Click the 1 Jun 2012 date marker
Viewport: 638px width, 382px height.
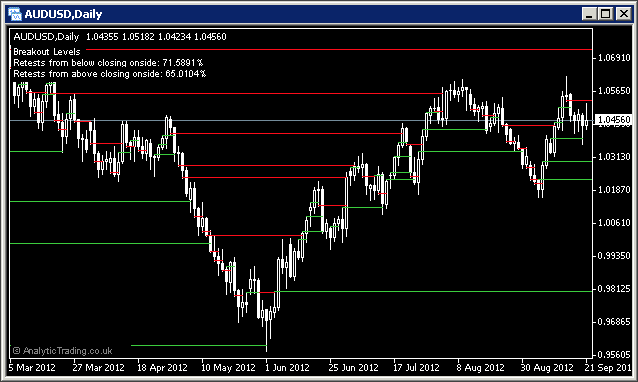(x=287, y=367)
